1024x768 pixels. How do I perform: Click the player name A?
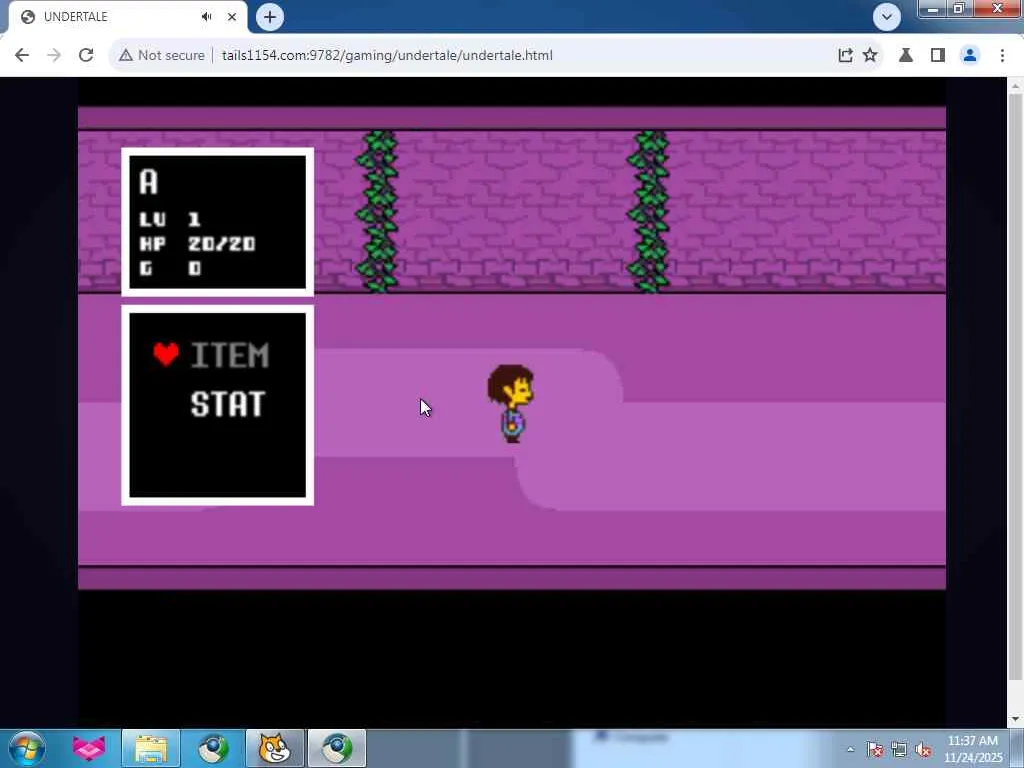[x=148, y=182]
